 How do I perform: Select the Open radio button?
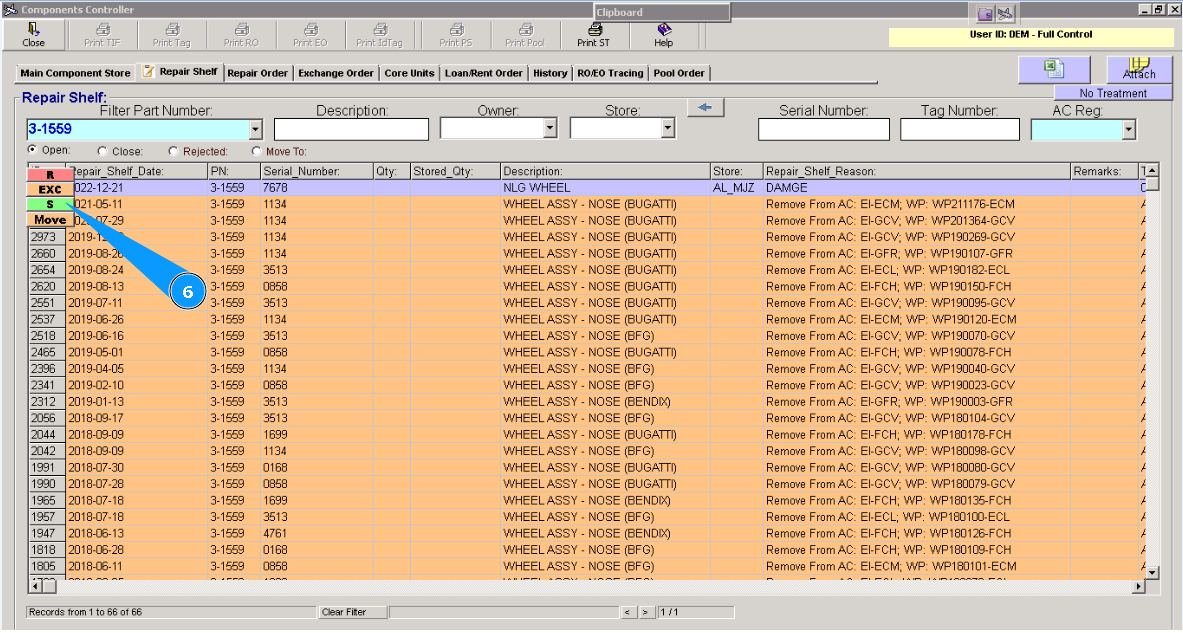click(x=32, y=150)
